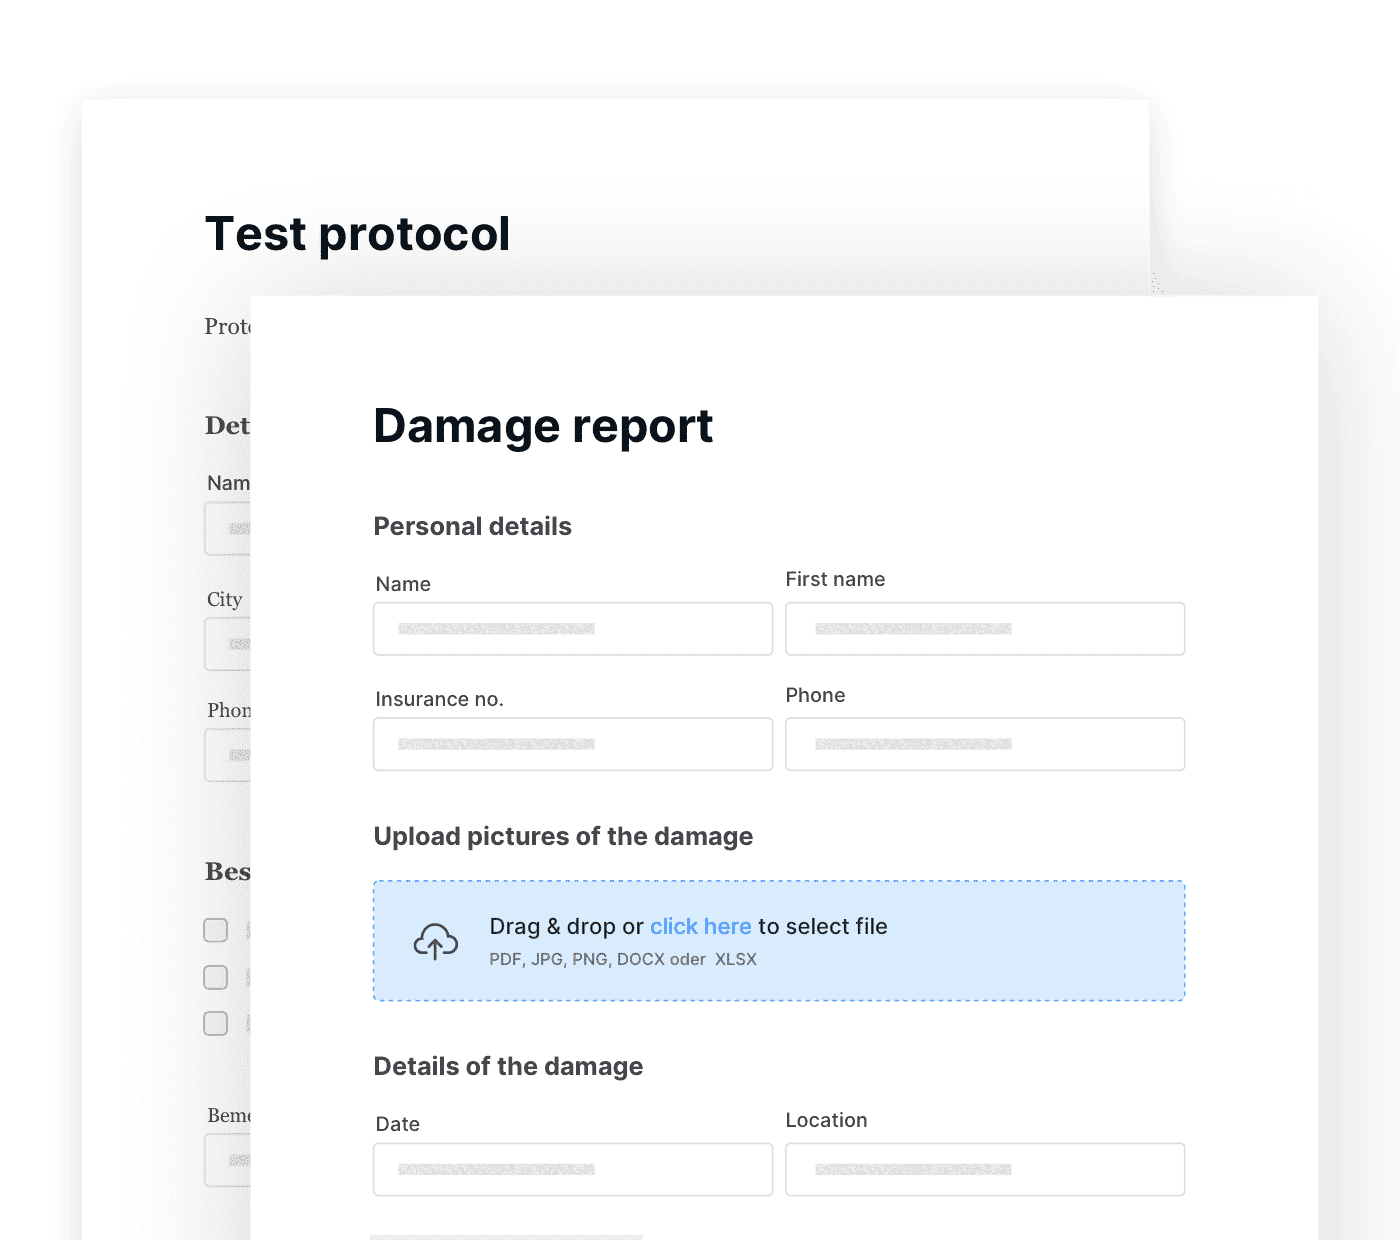The height and width of the screenshot is (1240, 1400).
Task: Click the partially visible field at the form bottom
Action: (505, 1236)
